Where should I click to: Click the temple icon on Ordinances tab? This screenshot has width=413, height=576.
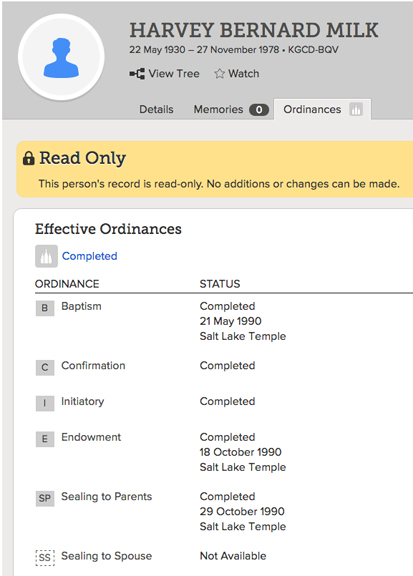pos(356,109)
